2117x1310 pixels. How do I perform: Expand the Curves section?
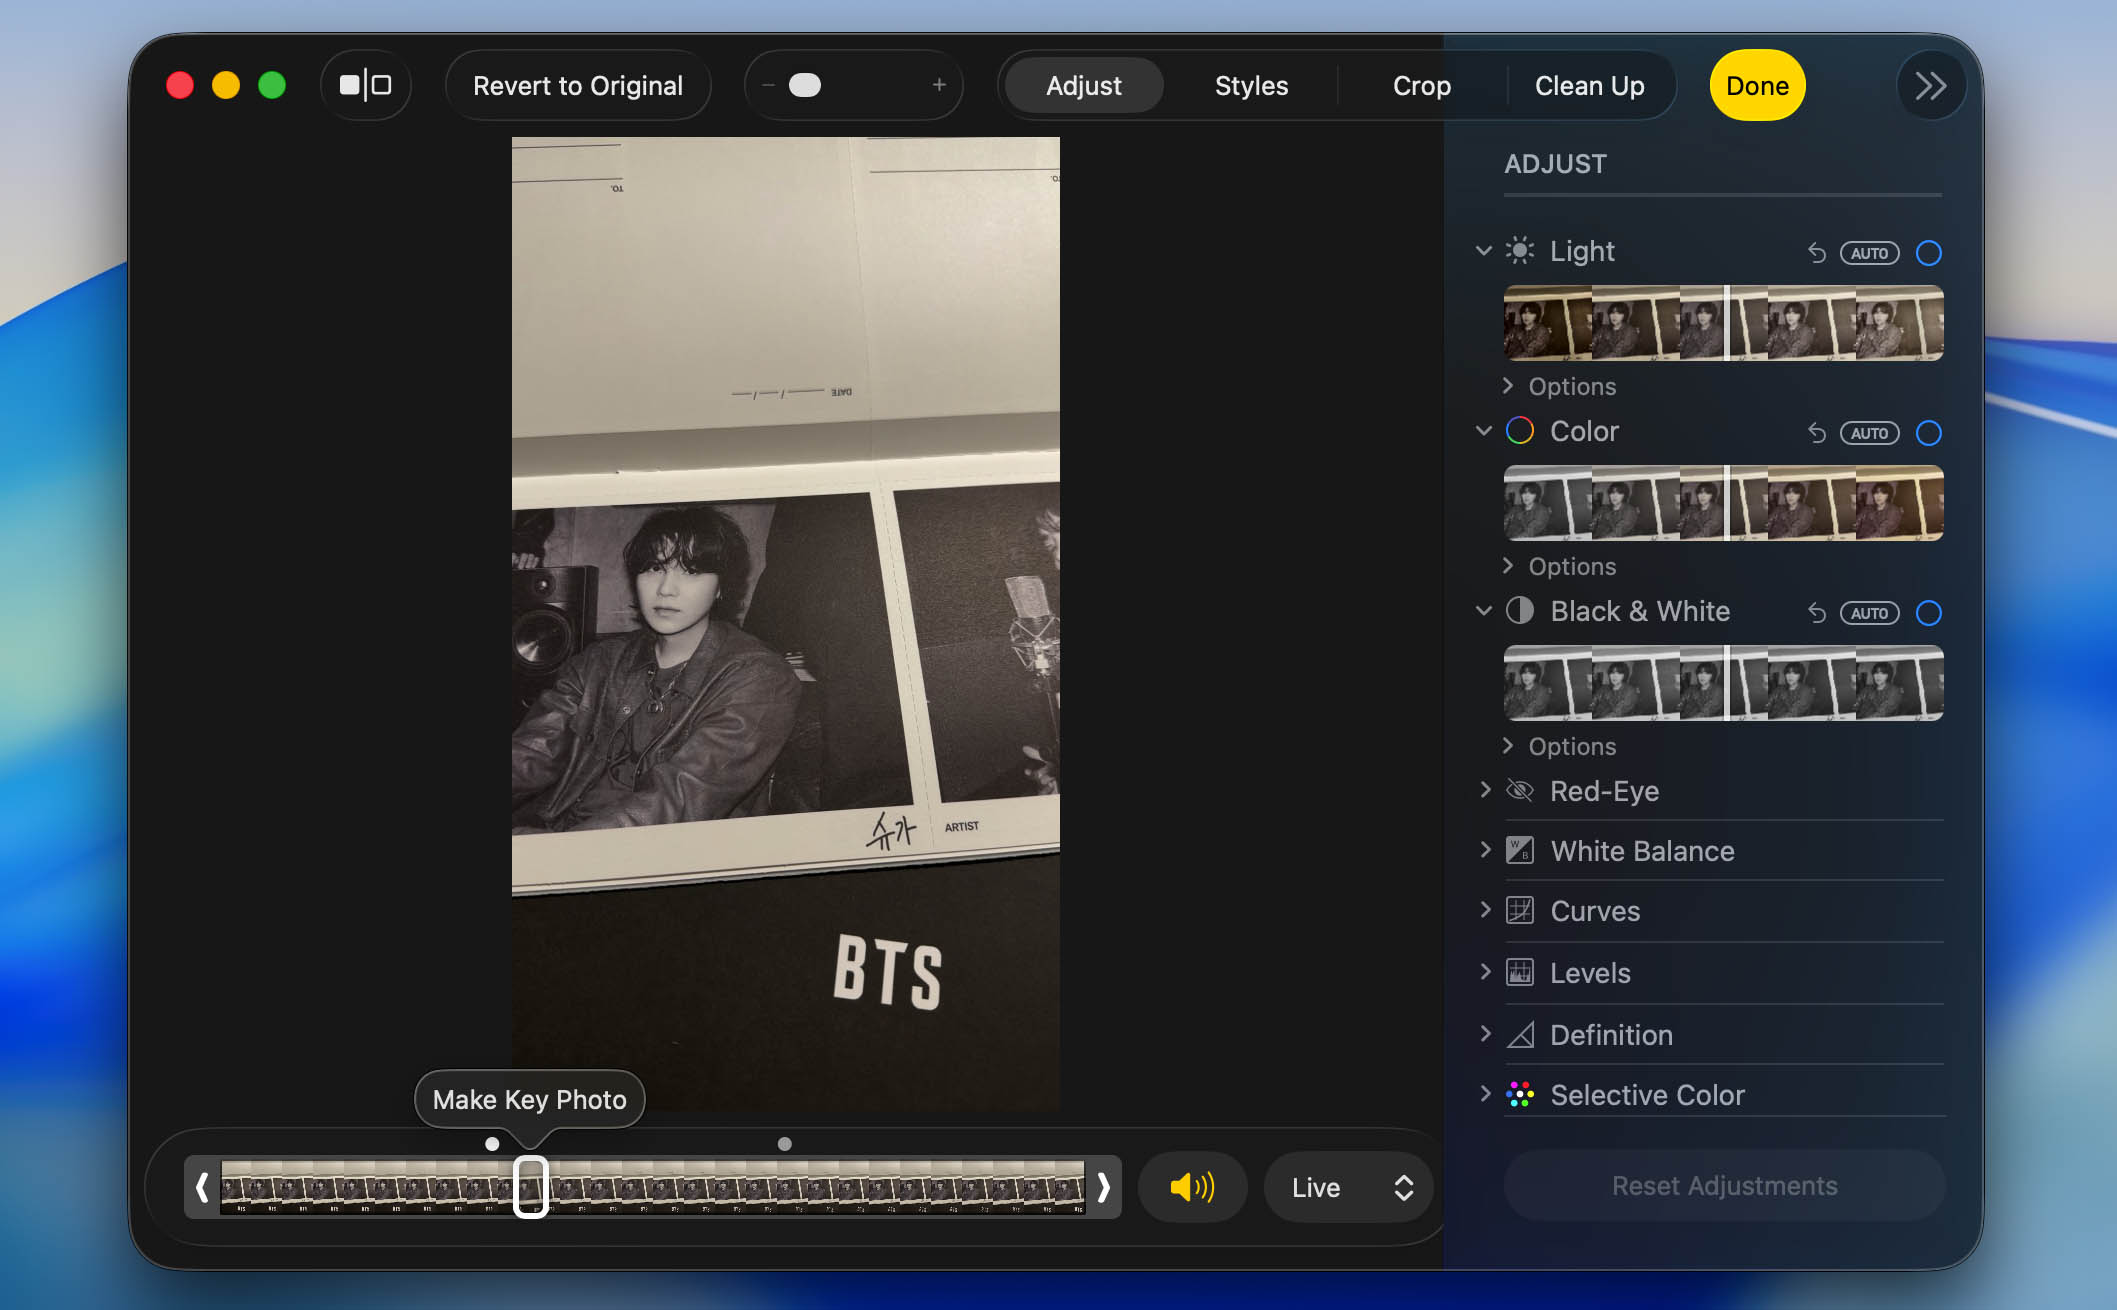pos(1485,910)
